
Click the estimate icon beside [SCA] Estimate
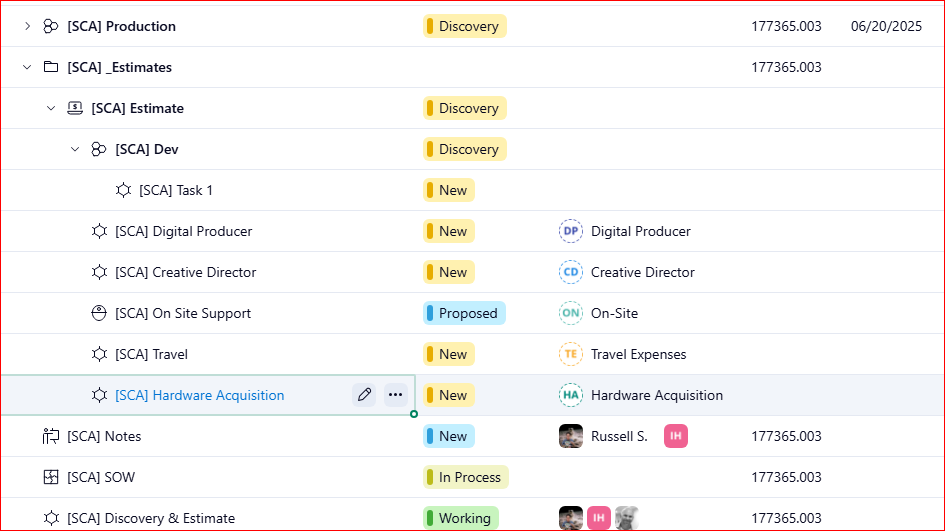tap(75, 108)
